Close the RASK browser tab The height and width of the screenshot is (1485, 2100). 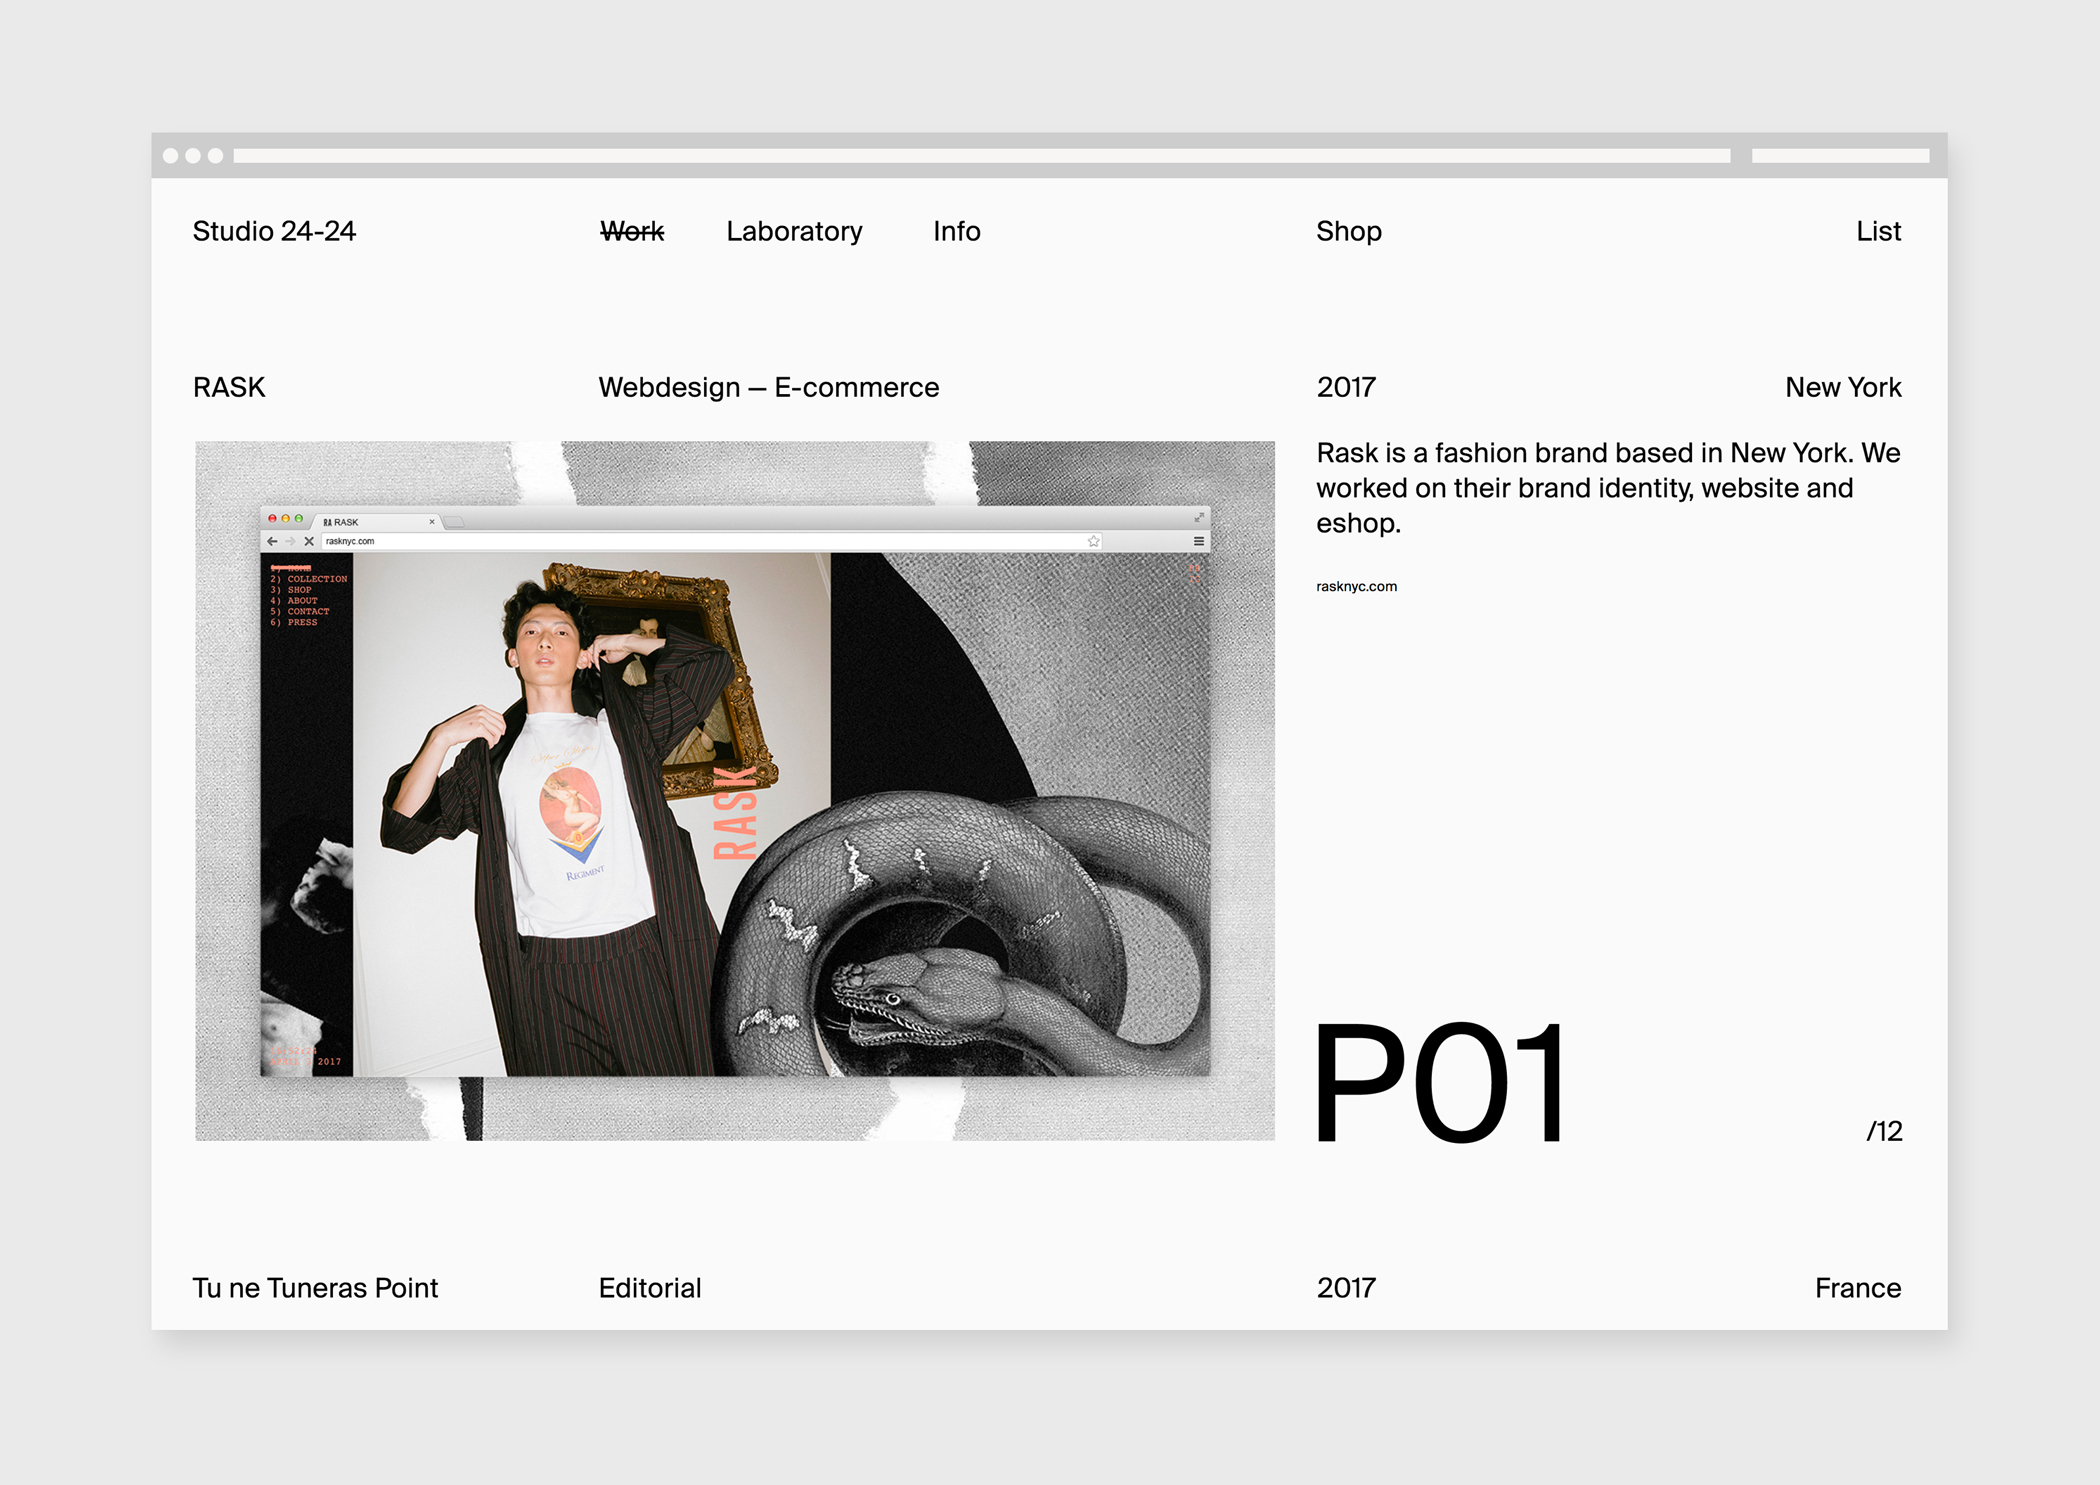(x=432, y=522)
